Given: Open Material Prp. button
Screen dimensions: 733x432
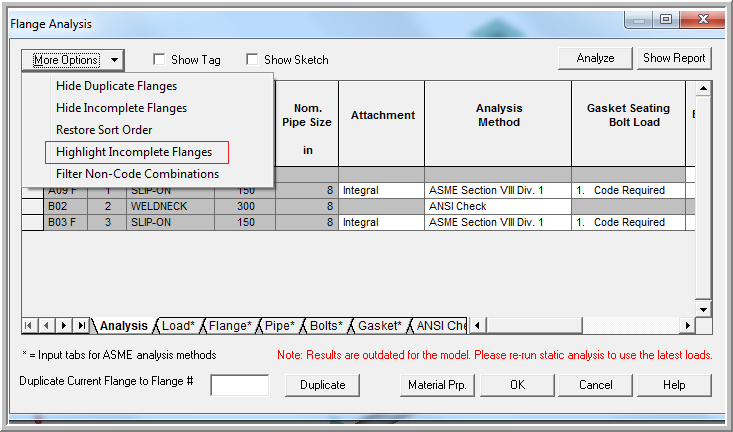Looking at the screenshot, I should 437,385.
